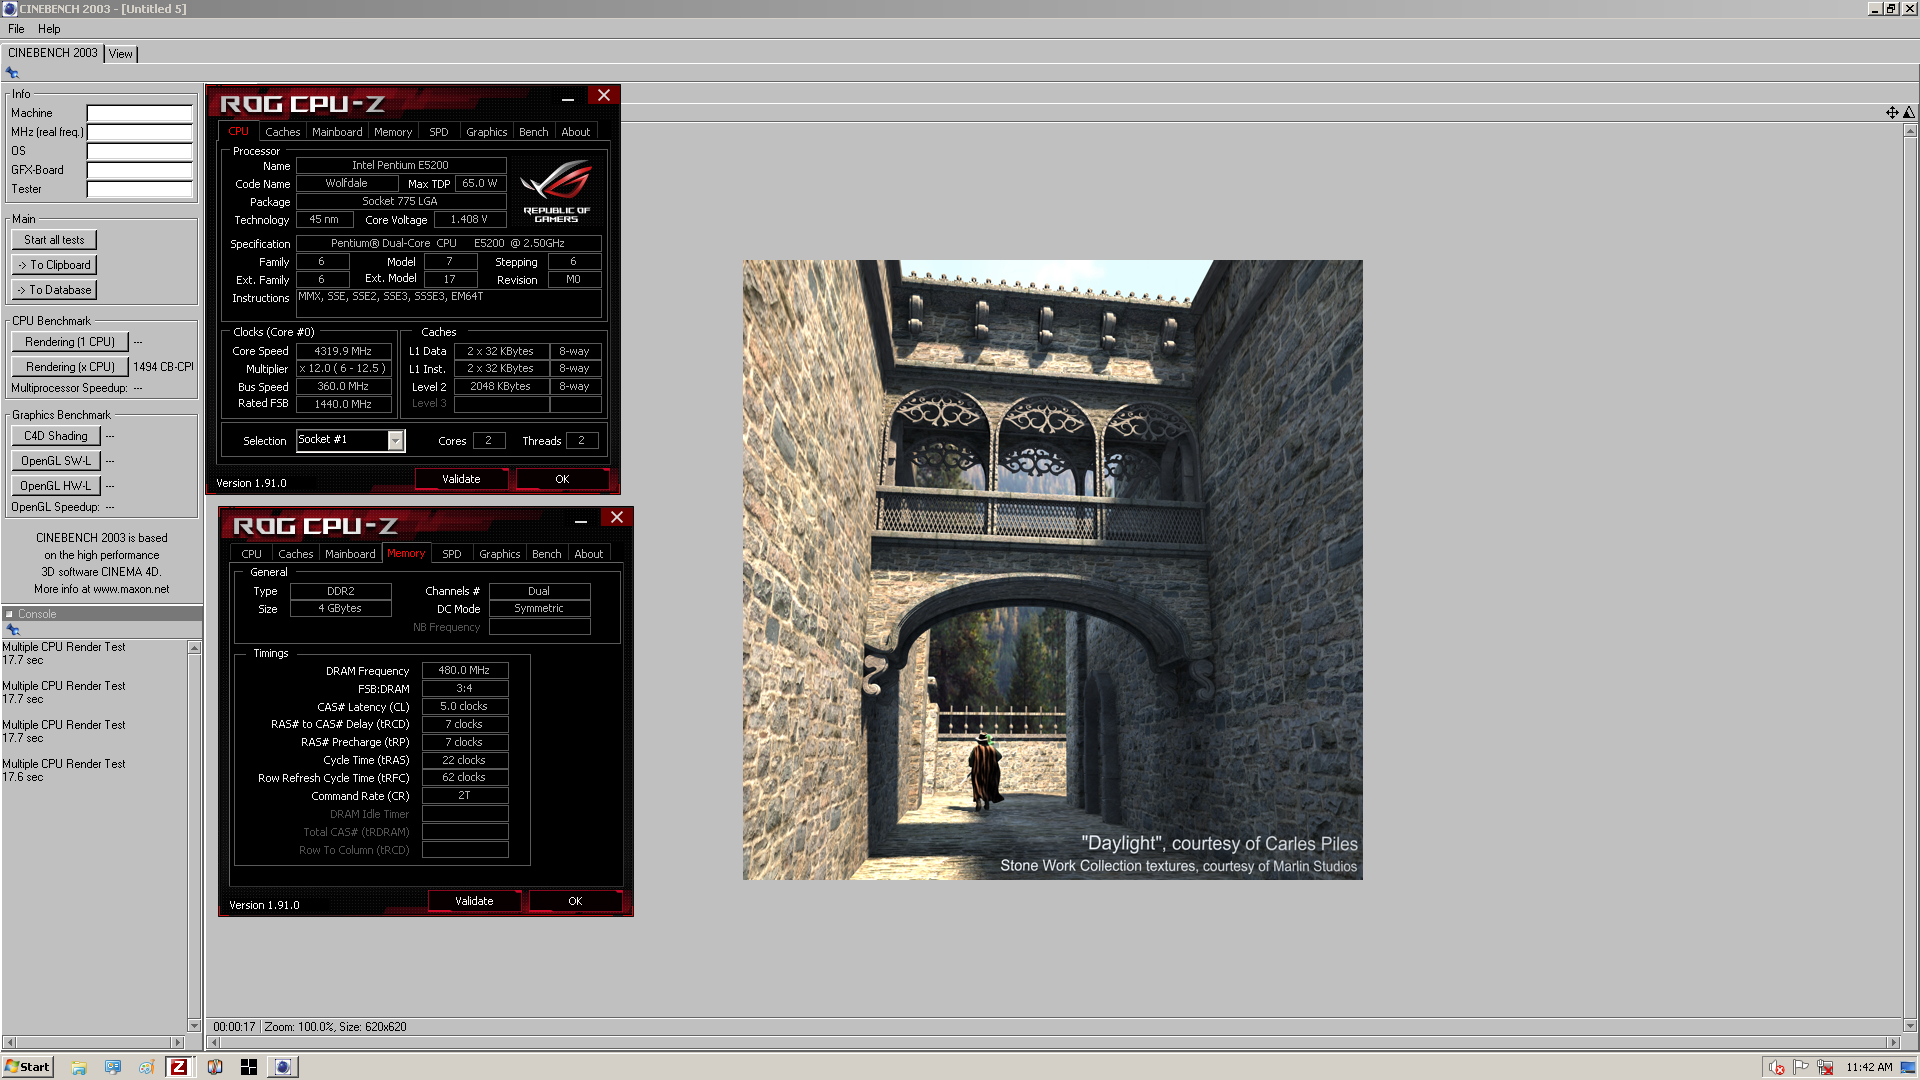
Task: Click into the Machine input field
Action: pyautogui.click(x=139, y=113)
